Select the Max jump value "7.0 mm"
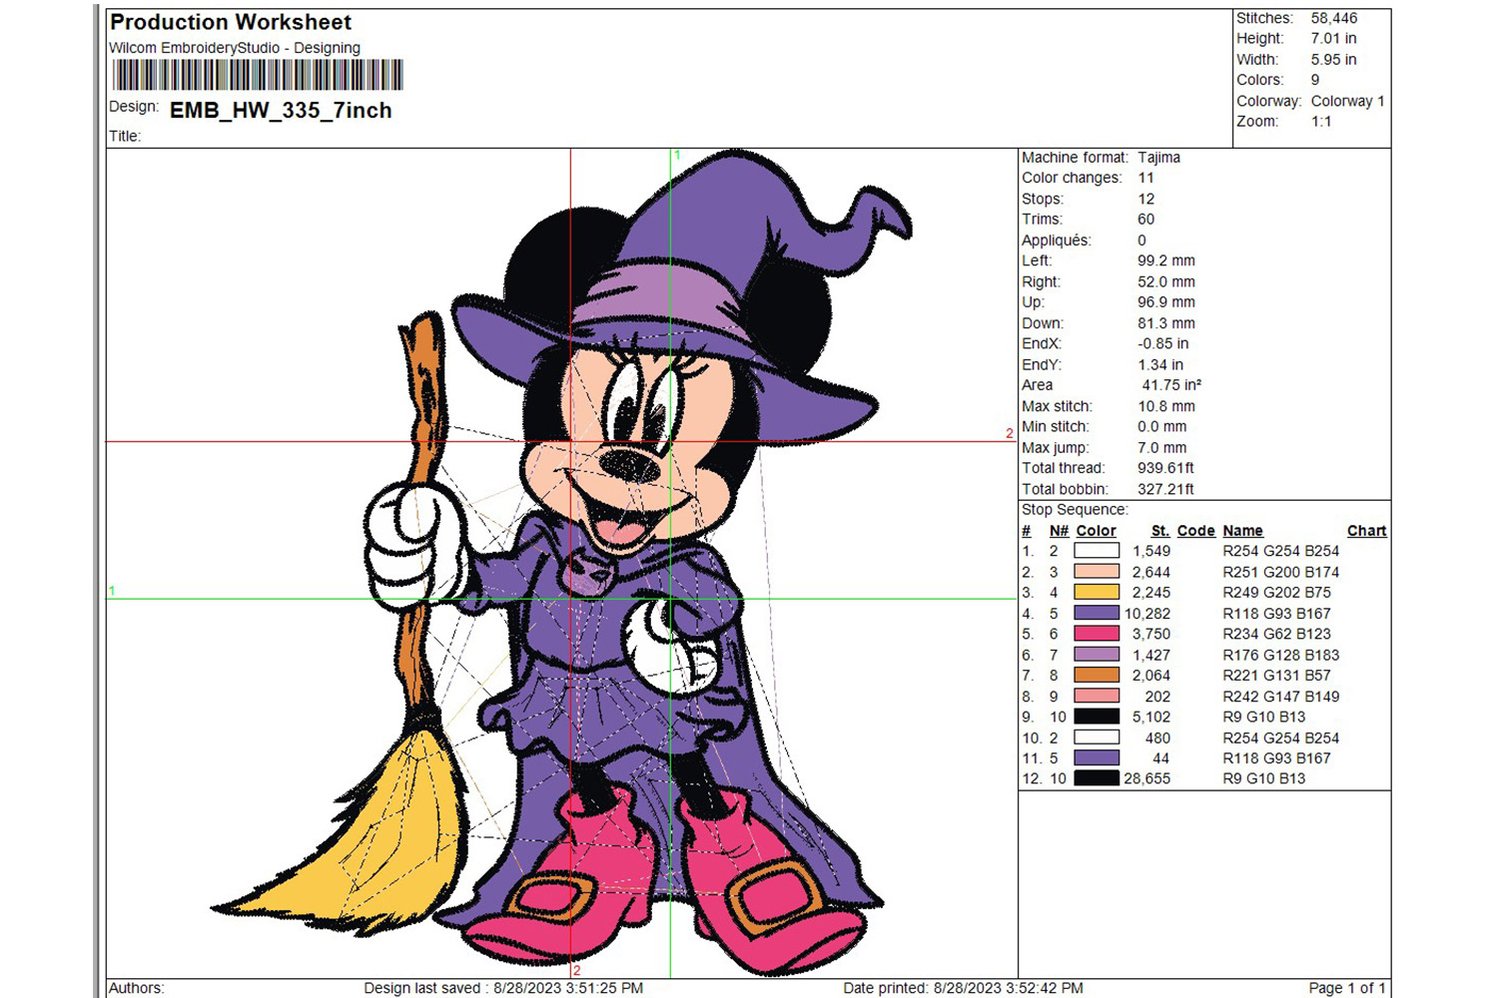Image resolution: width=1500 pixels, height=998 pixels. point(1162,448)
